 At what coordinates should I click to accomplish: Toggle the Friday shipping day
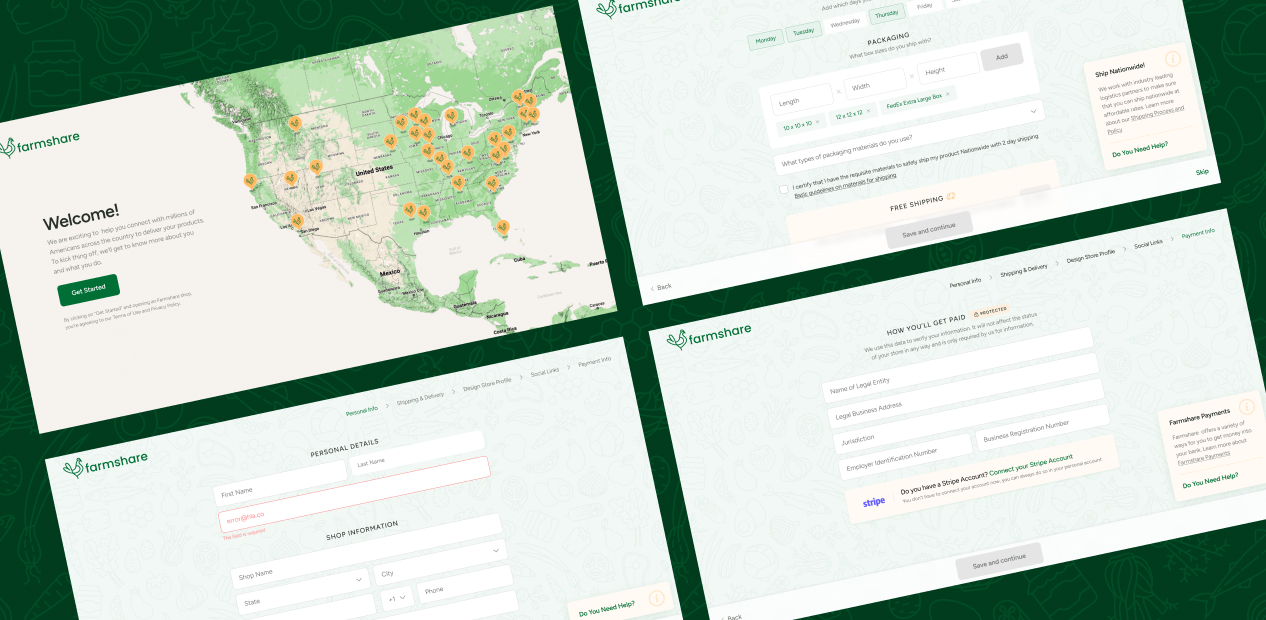click(925, 6)
